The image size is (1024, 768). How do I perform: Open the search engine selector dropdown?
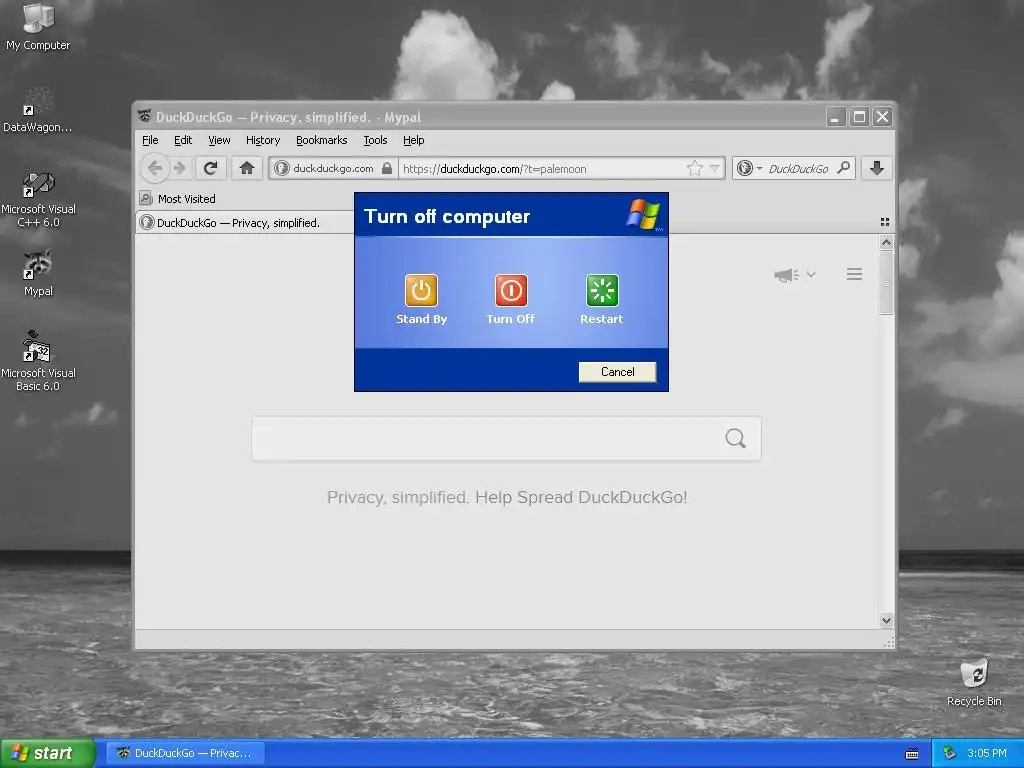(x=750, y=168)
